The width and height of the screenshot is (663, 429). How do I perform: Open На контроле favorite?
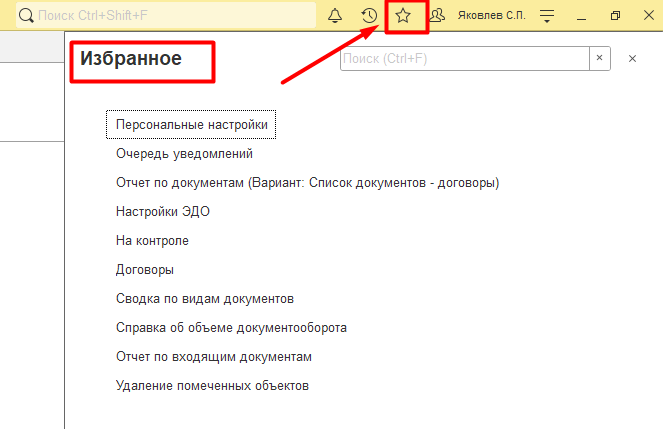pyautogui.click(x=152, y=240)
